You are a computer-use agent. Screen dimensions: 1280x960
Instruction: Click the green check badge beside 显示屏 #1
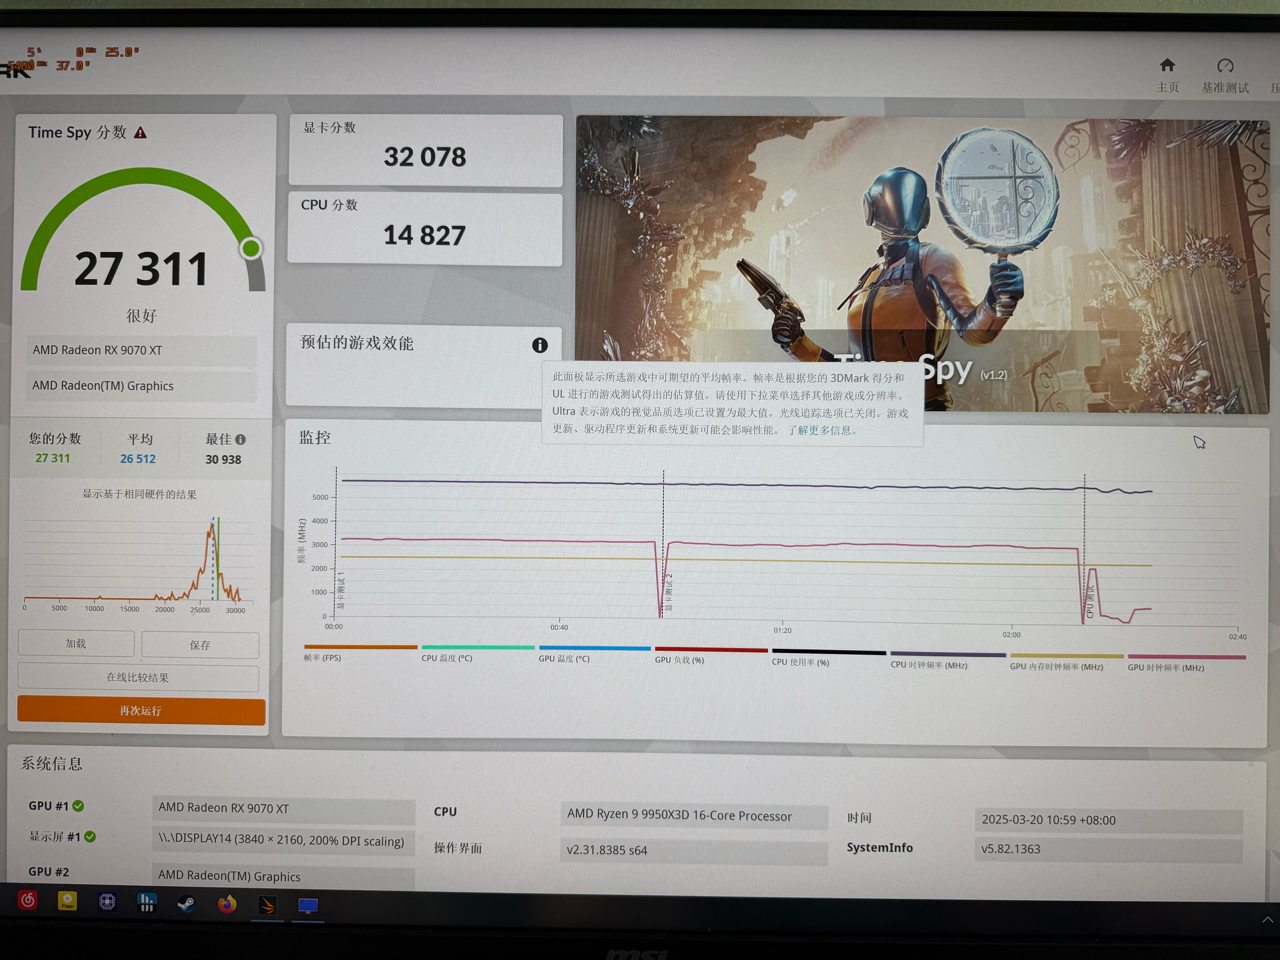pyautogui.click(x=90, y=837)
